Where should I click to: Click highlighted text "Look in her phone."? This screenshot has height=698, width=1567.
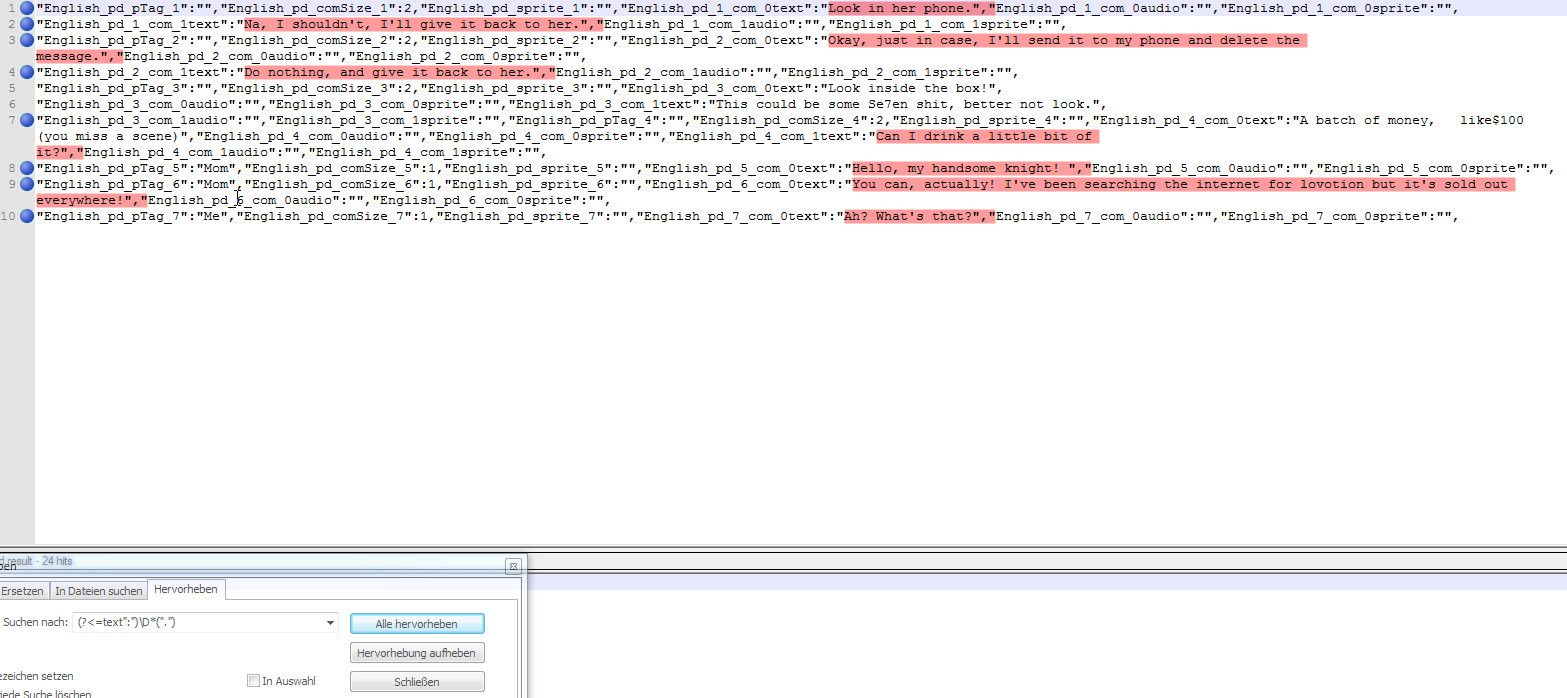click(x=902, y=8)
